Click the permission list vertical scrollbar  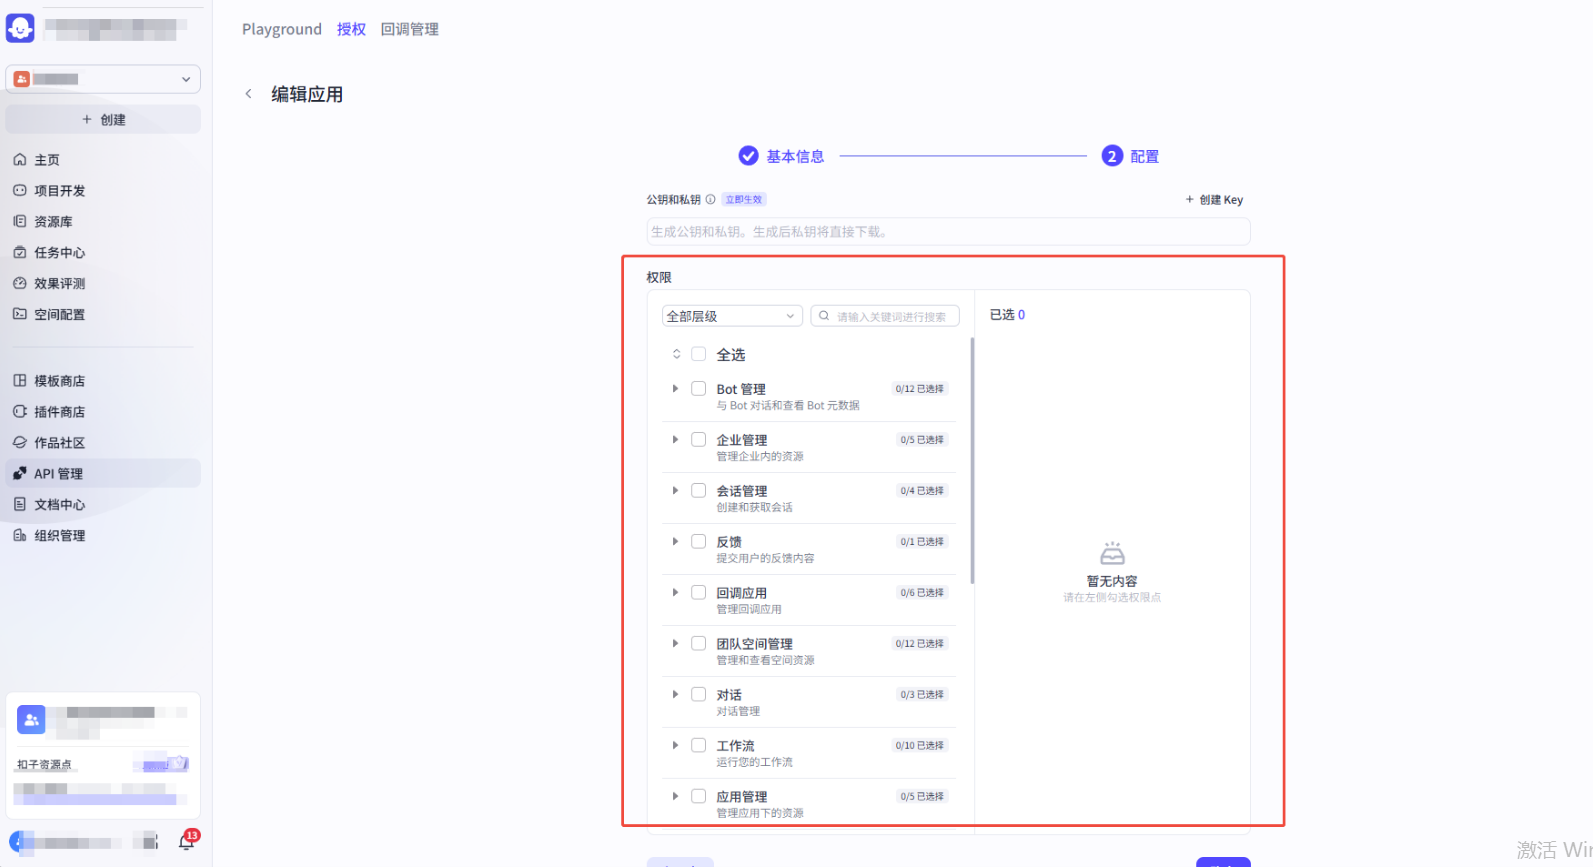972,461
